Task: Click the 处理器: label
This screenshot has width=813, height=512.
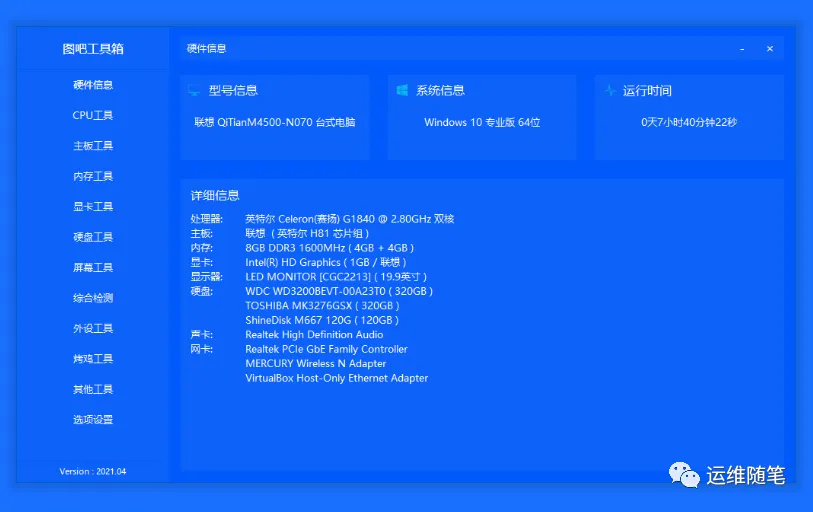Action: tap(206, 219)
